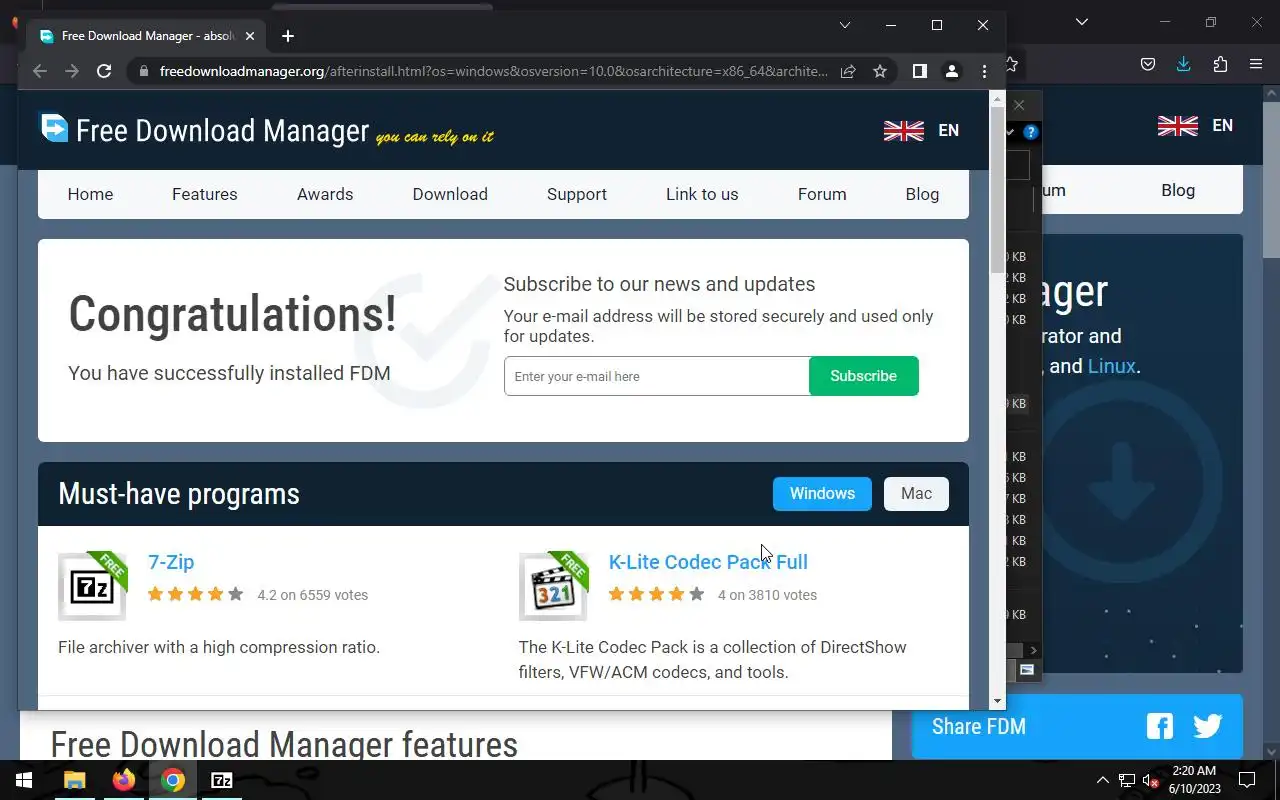
Task: Open the Download nav item
Action: pyautogui.click(x=450, y=194)
